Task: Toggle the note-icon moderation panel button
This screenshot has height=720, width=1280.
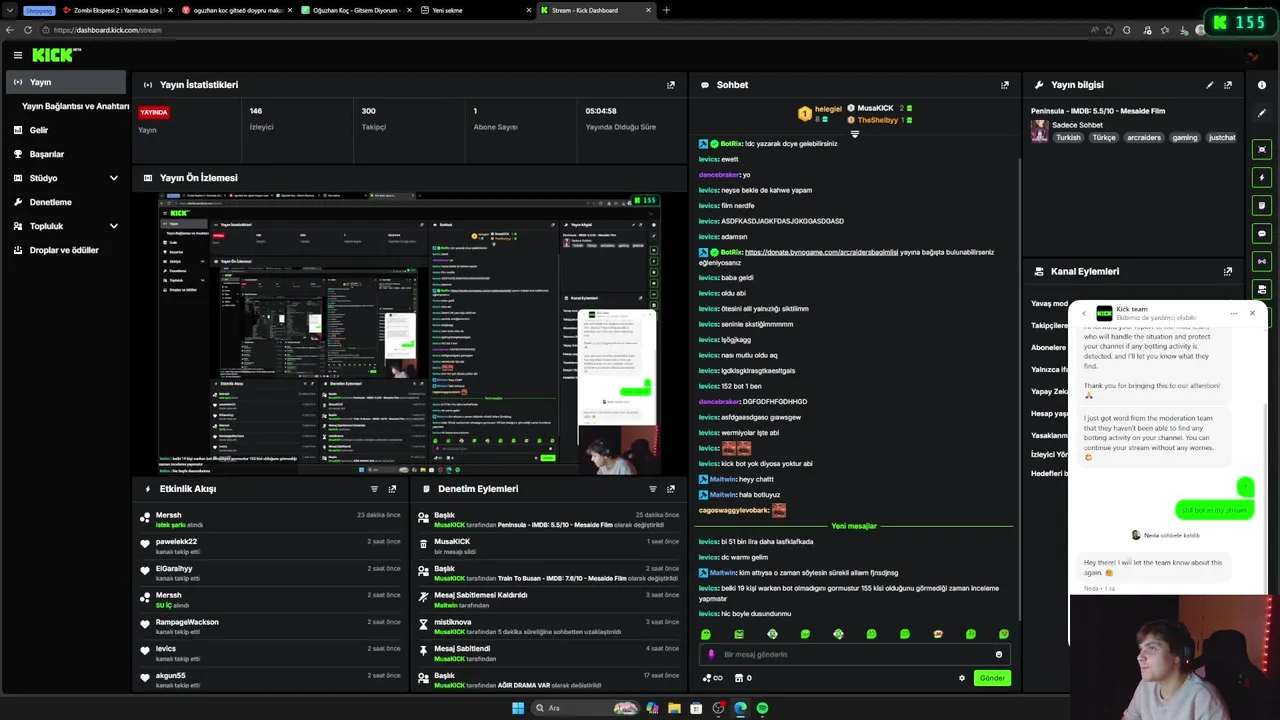Action: coord(1262,205)
